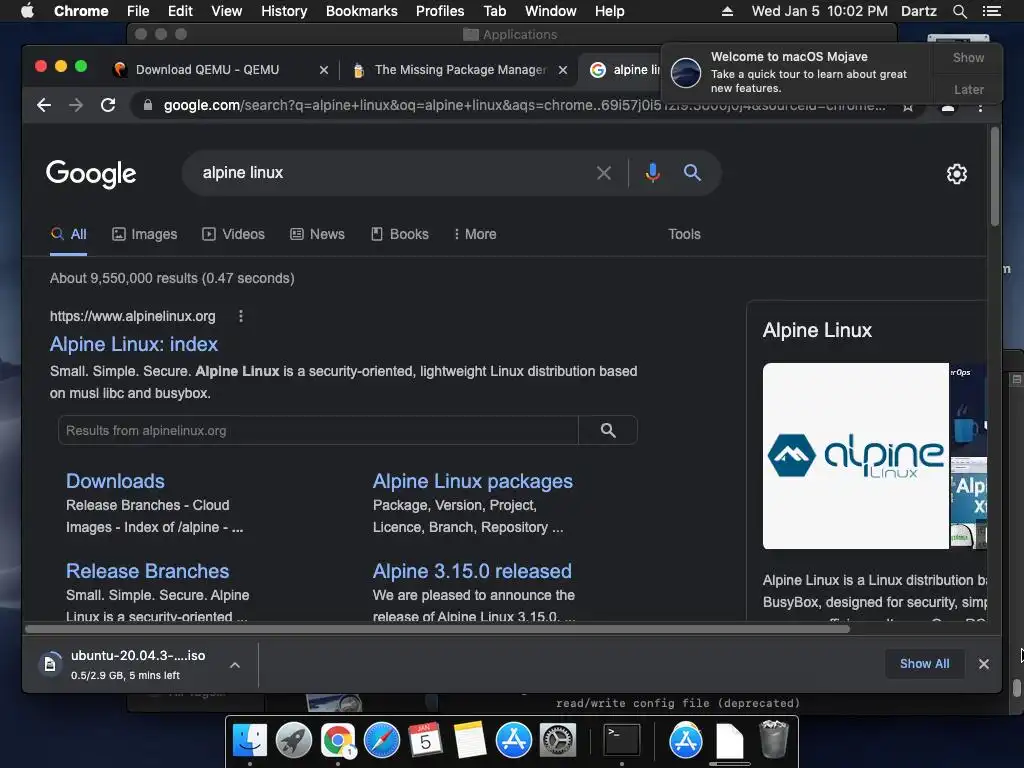Close the Download QEMU tab
The image size is (1024, 768).
tap(324, 70)
